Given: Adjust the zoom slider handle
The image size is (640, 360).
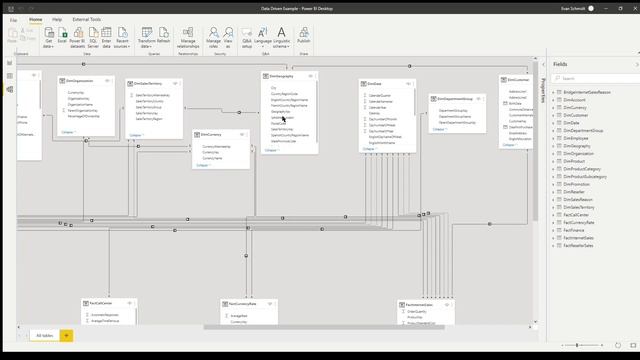Looking at the screenshot, I should point(577,345).
